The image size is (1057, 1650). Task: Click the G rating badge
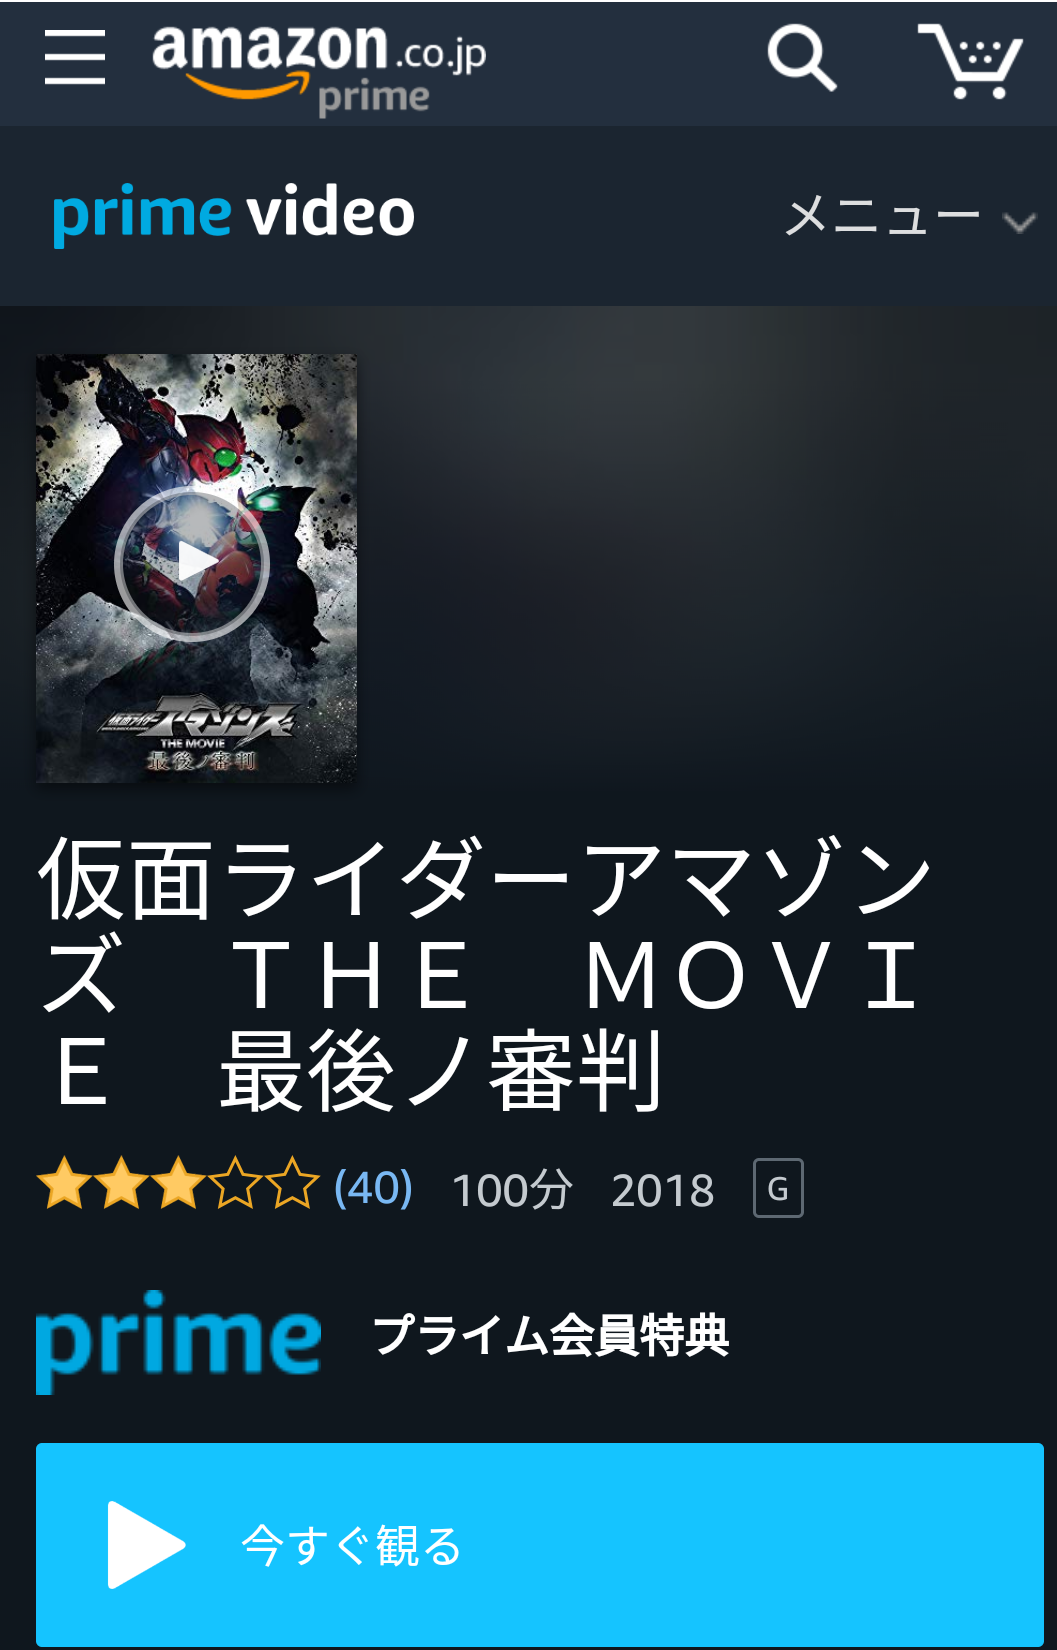point(778,1188)
